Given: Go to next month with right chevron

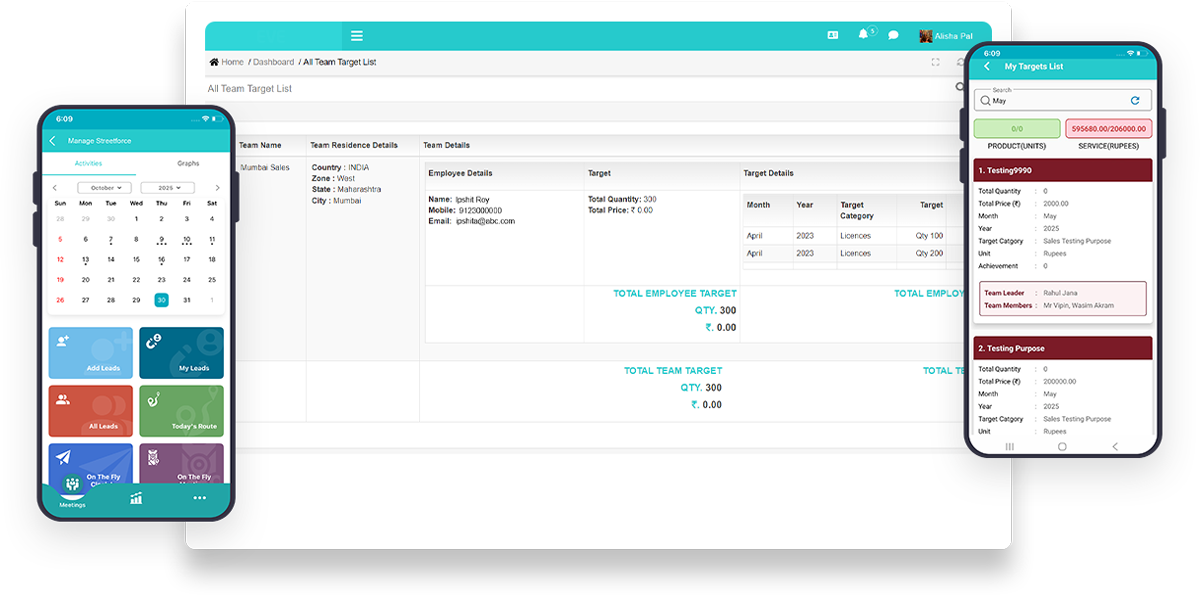Looking at the screenshot, I should click(218, 188).
